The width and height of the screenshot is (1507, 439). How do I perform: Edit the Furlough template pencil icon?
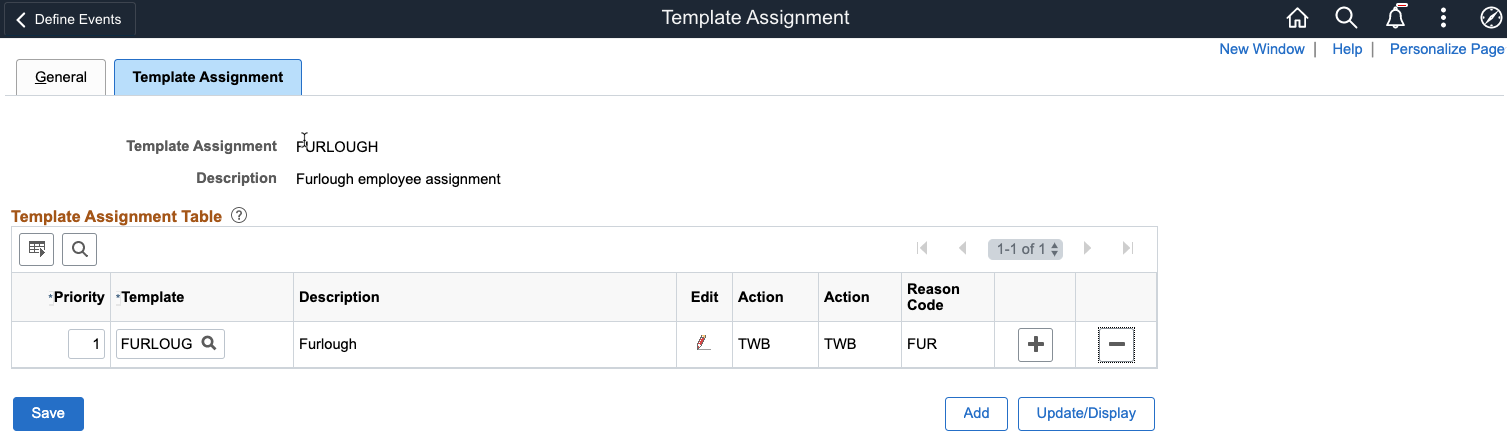[x=703, y=343]
